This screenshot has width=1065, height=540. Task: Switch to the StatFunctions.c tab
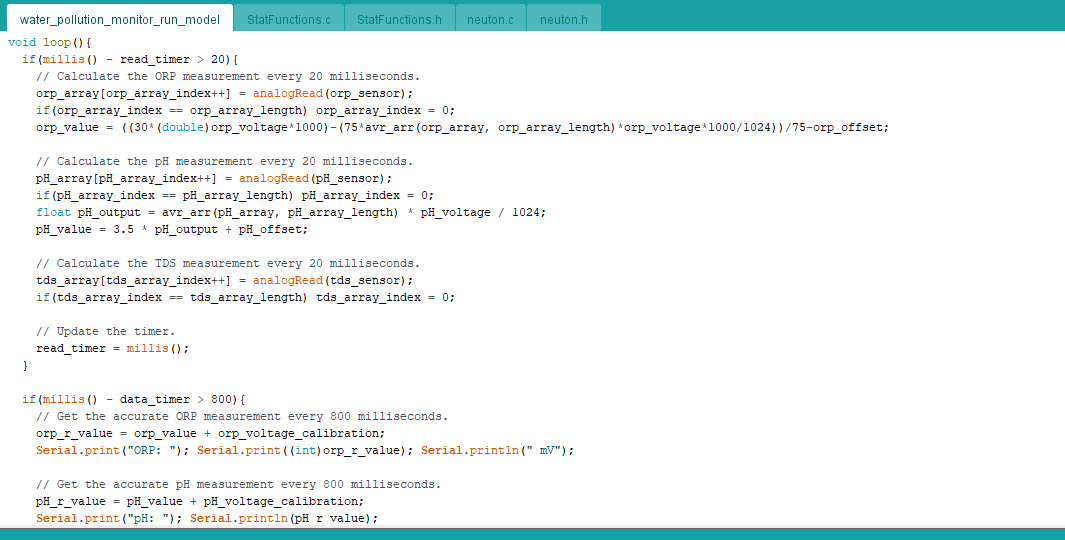(288, 19)
